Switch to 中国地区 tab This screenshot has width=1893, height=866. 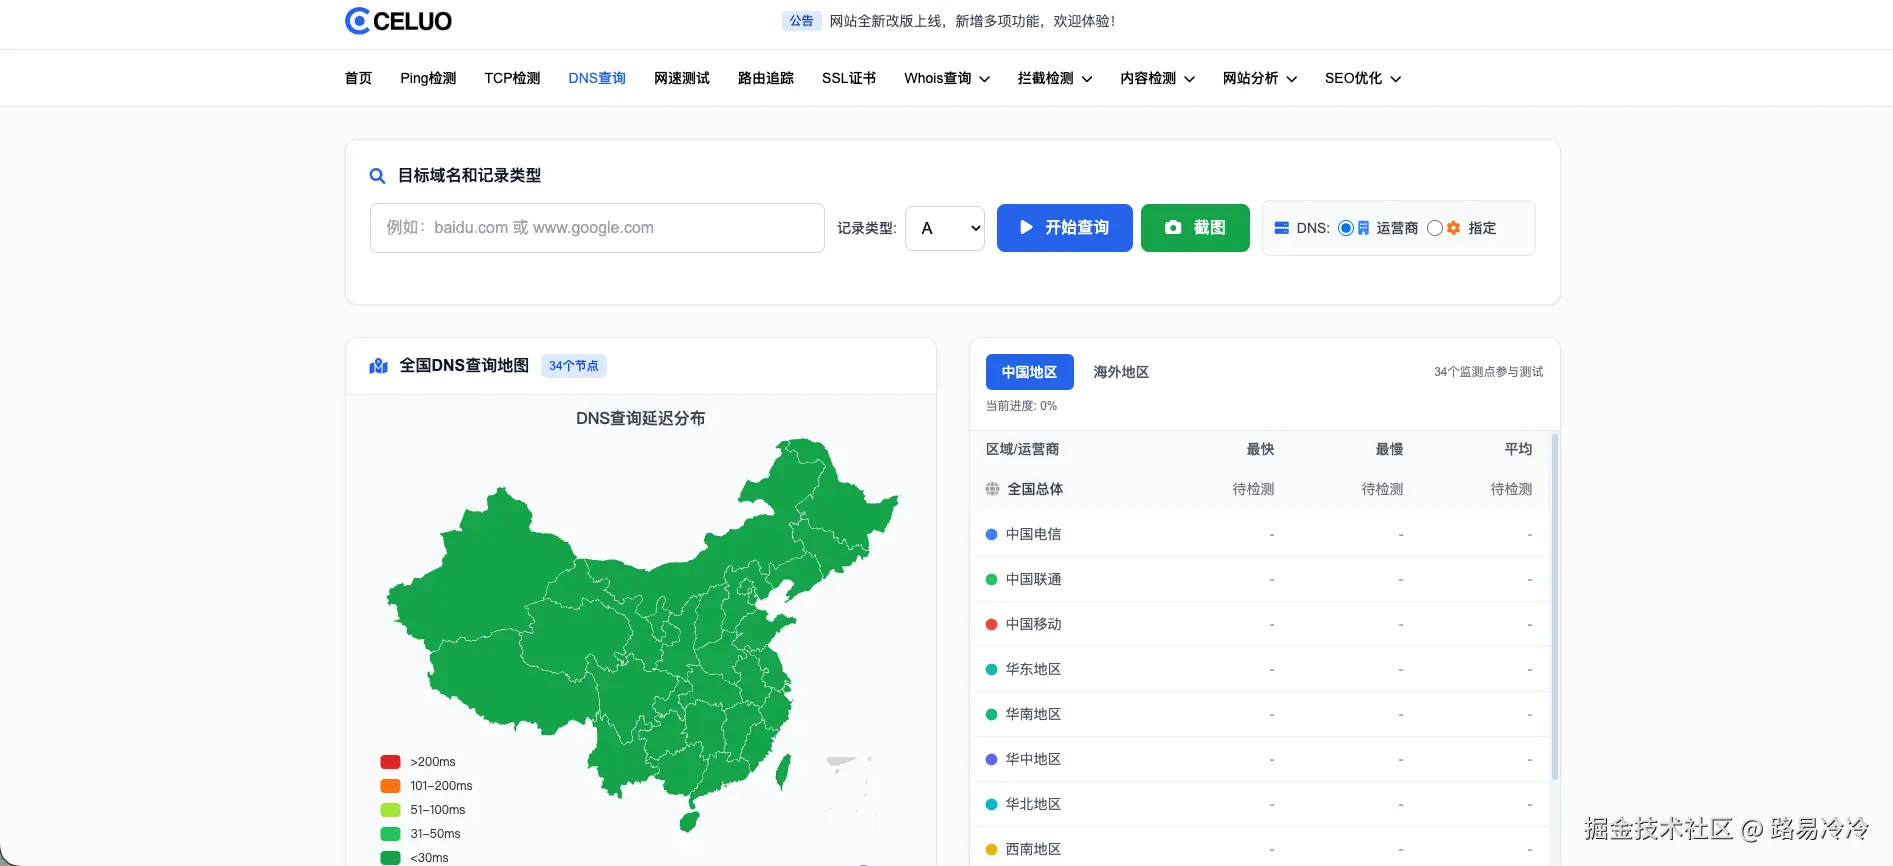click(x=1030, y=372)
